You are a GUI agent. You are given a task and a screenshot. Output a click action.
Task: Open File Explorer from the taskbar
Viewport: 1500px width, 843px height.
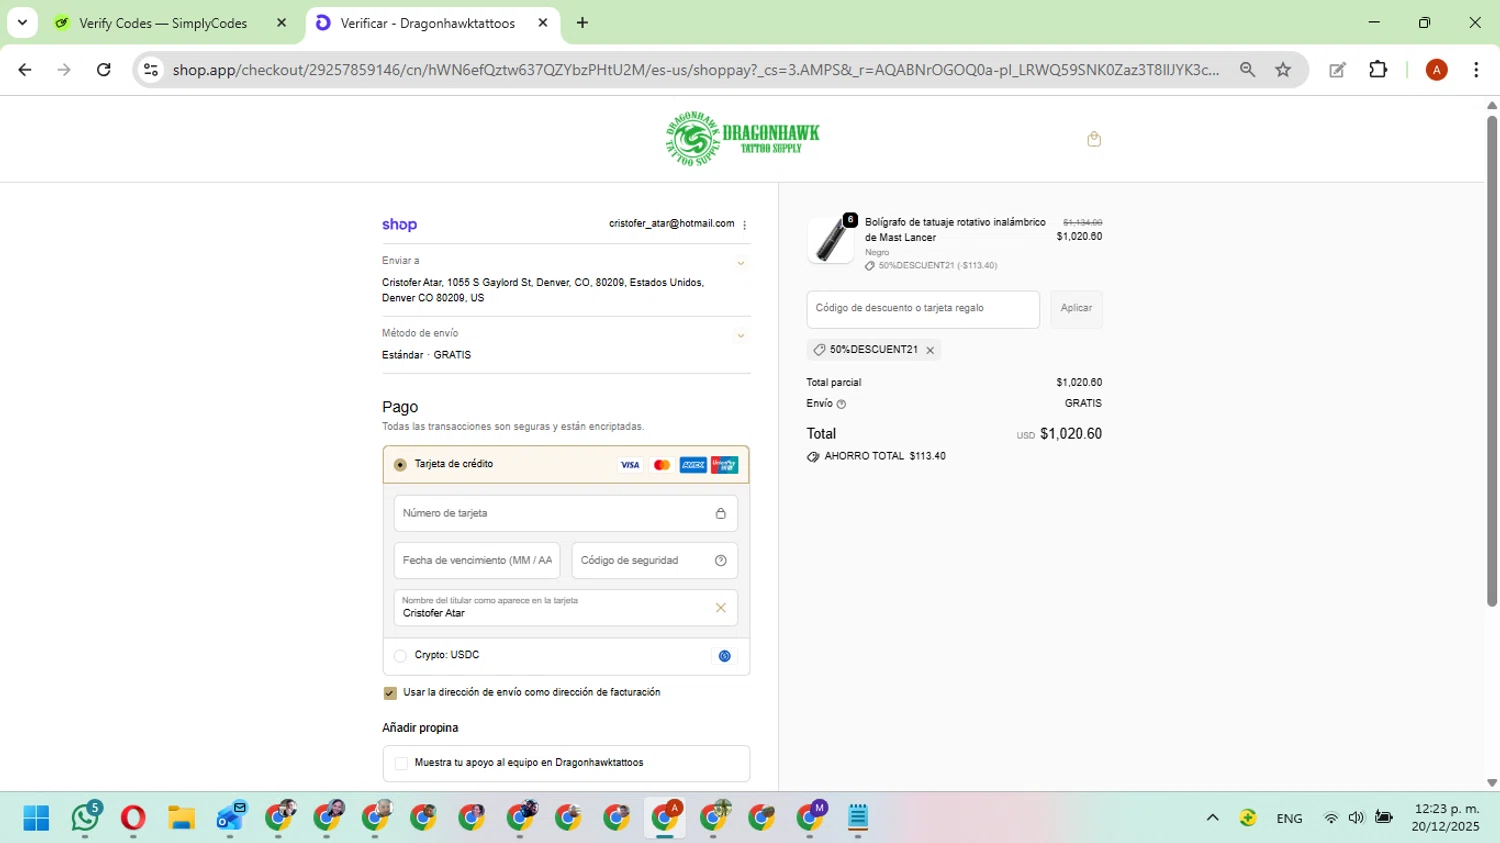pos(181,818)
